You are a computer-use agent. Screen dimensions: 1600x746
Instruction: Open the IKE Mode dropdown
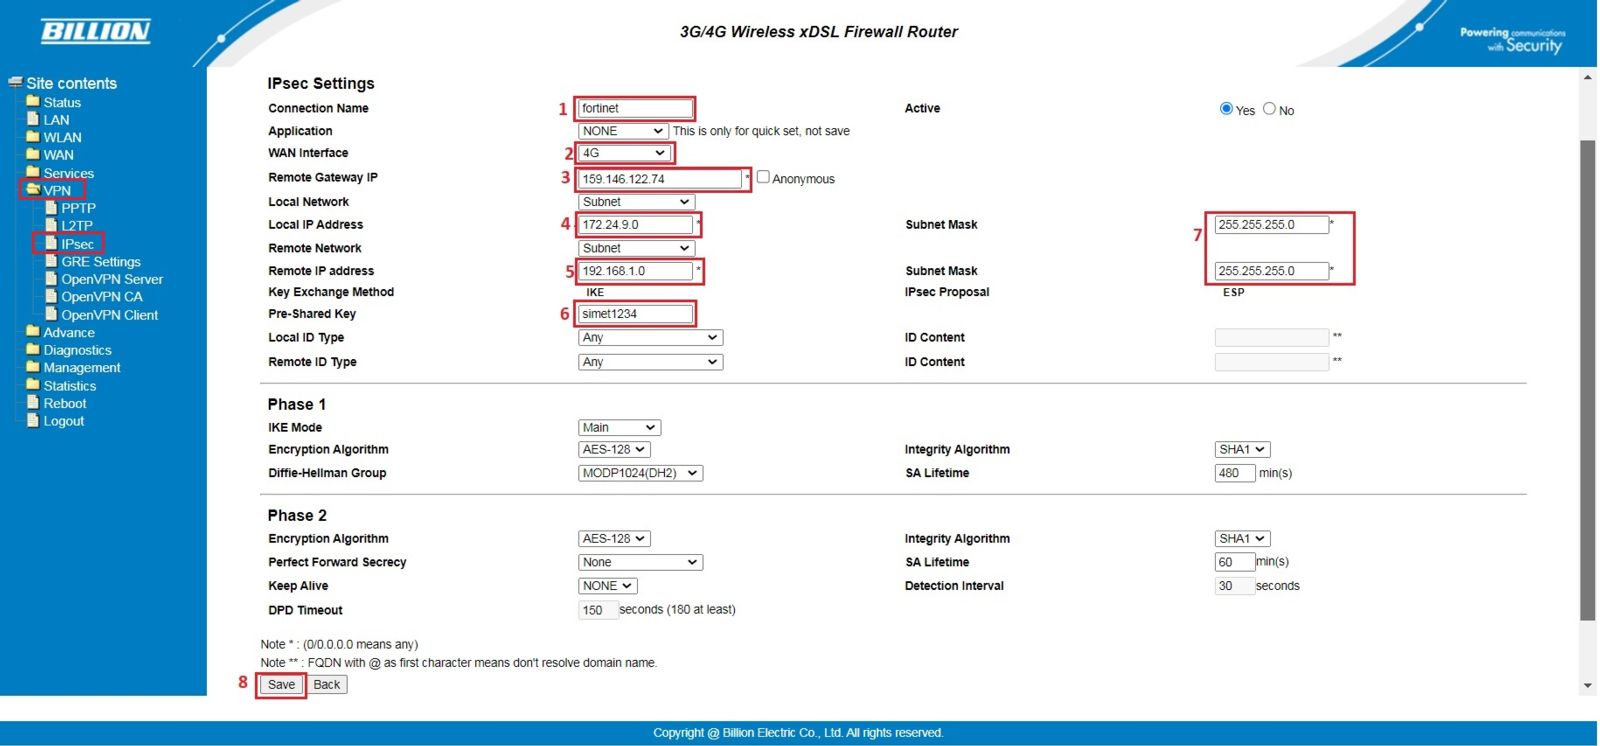click(x=619, y=427)
